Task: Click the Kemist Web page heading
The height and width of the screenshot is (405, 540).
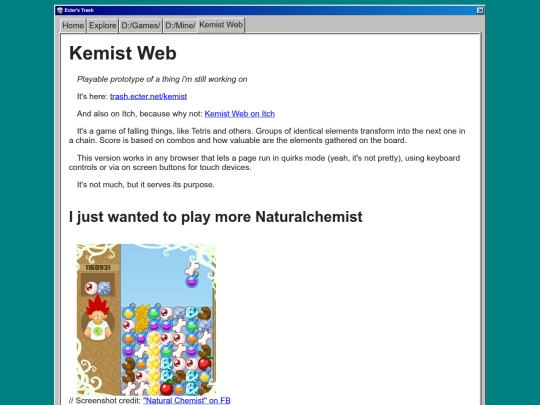Action: coord(123,53)
